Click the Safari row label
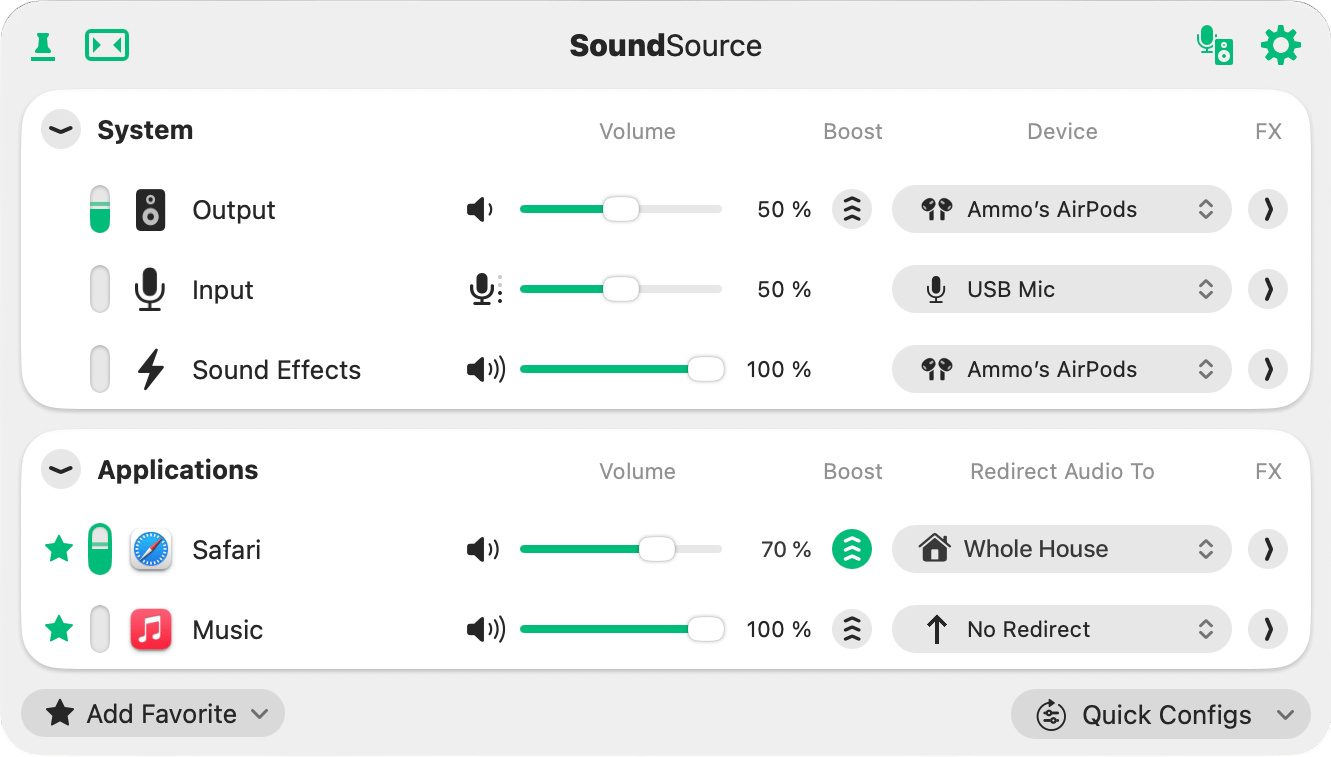The height and width of the screenshot is (757, 1331). (x=227, y=550)
